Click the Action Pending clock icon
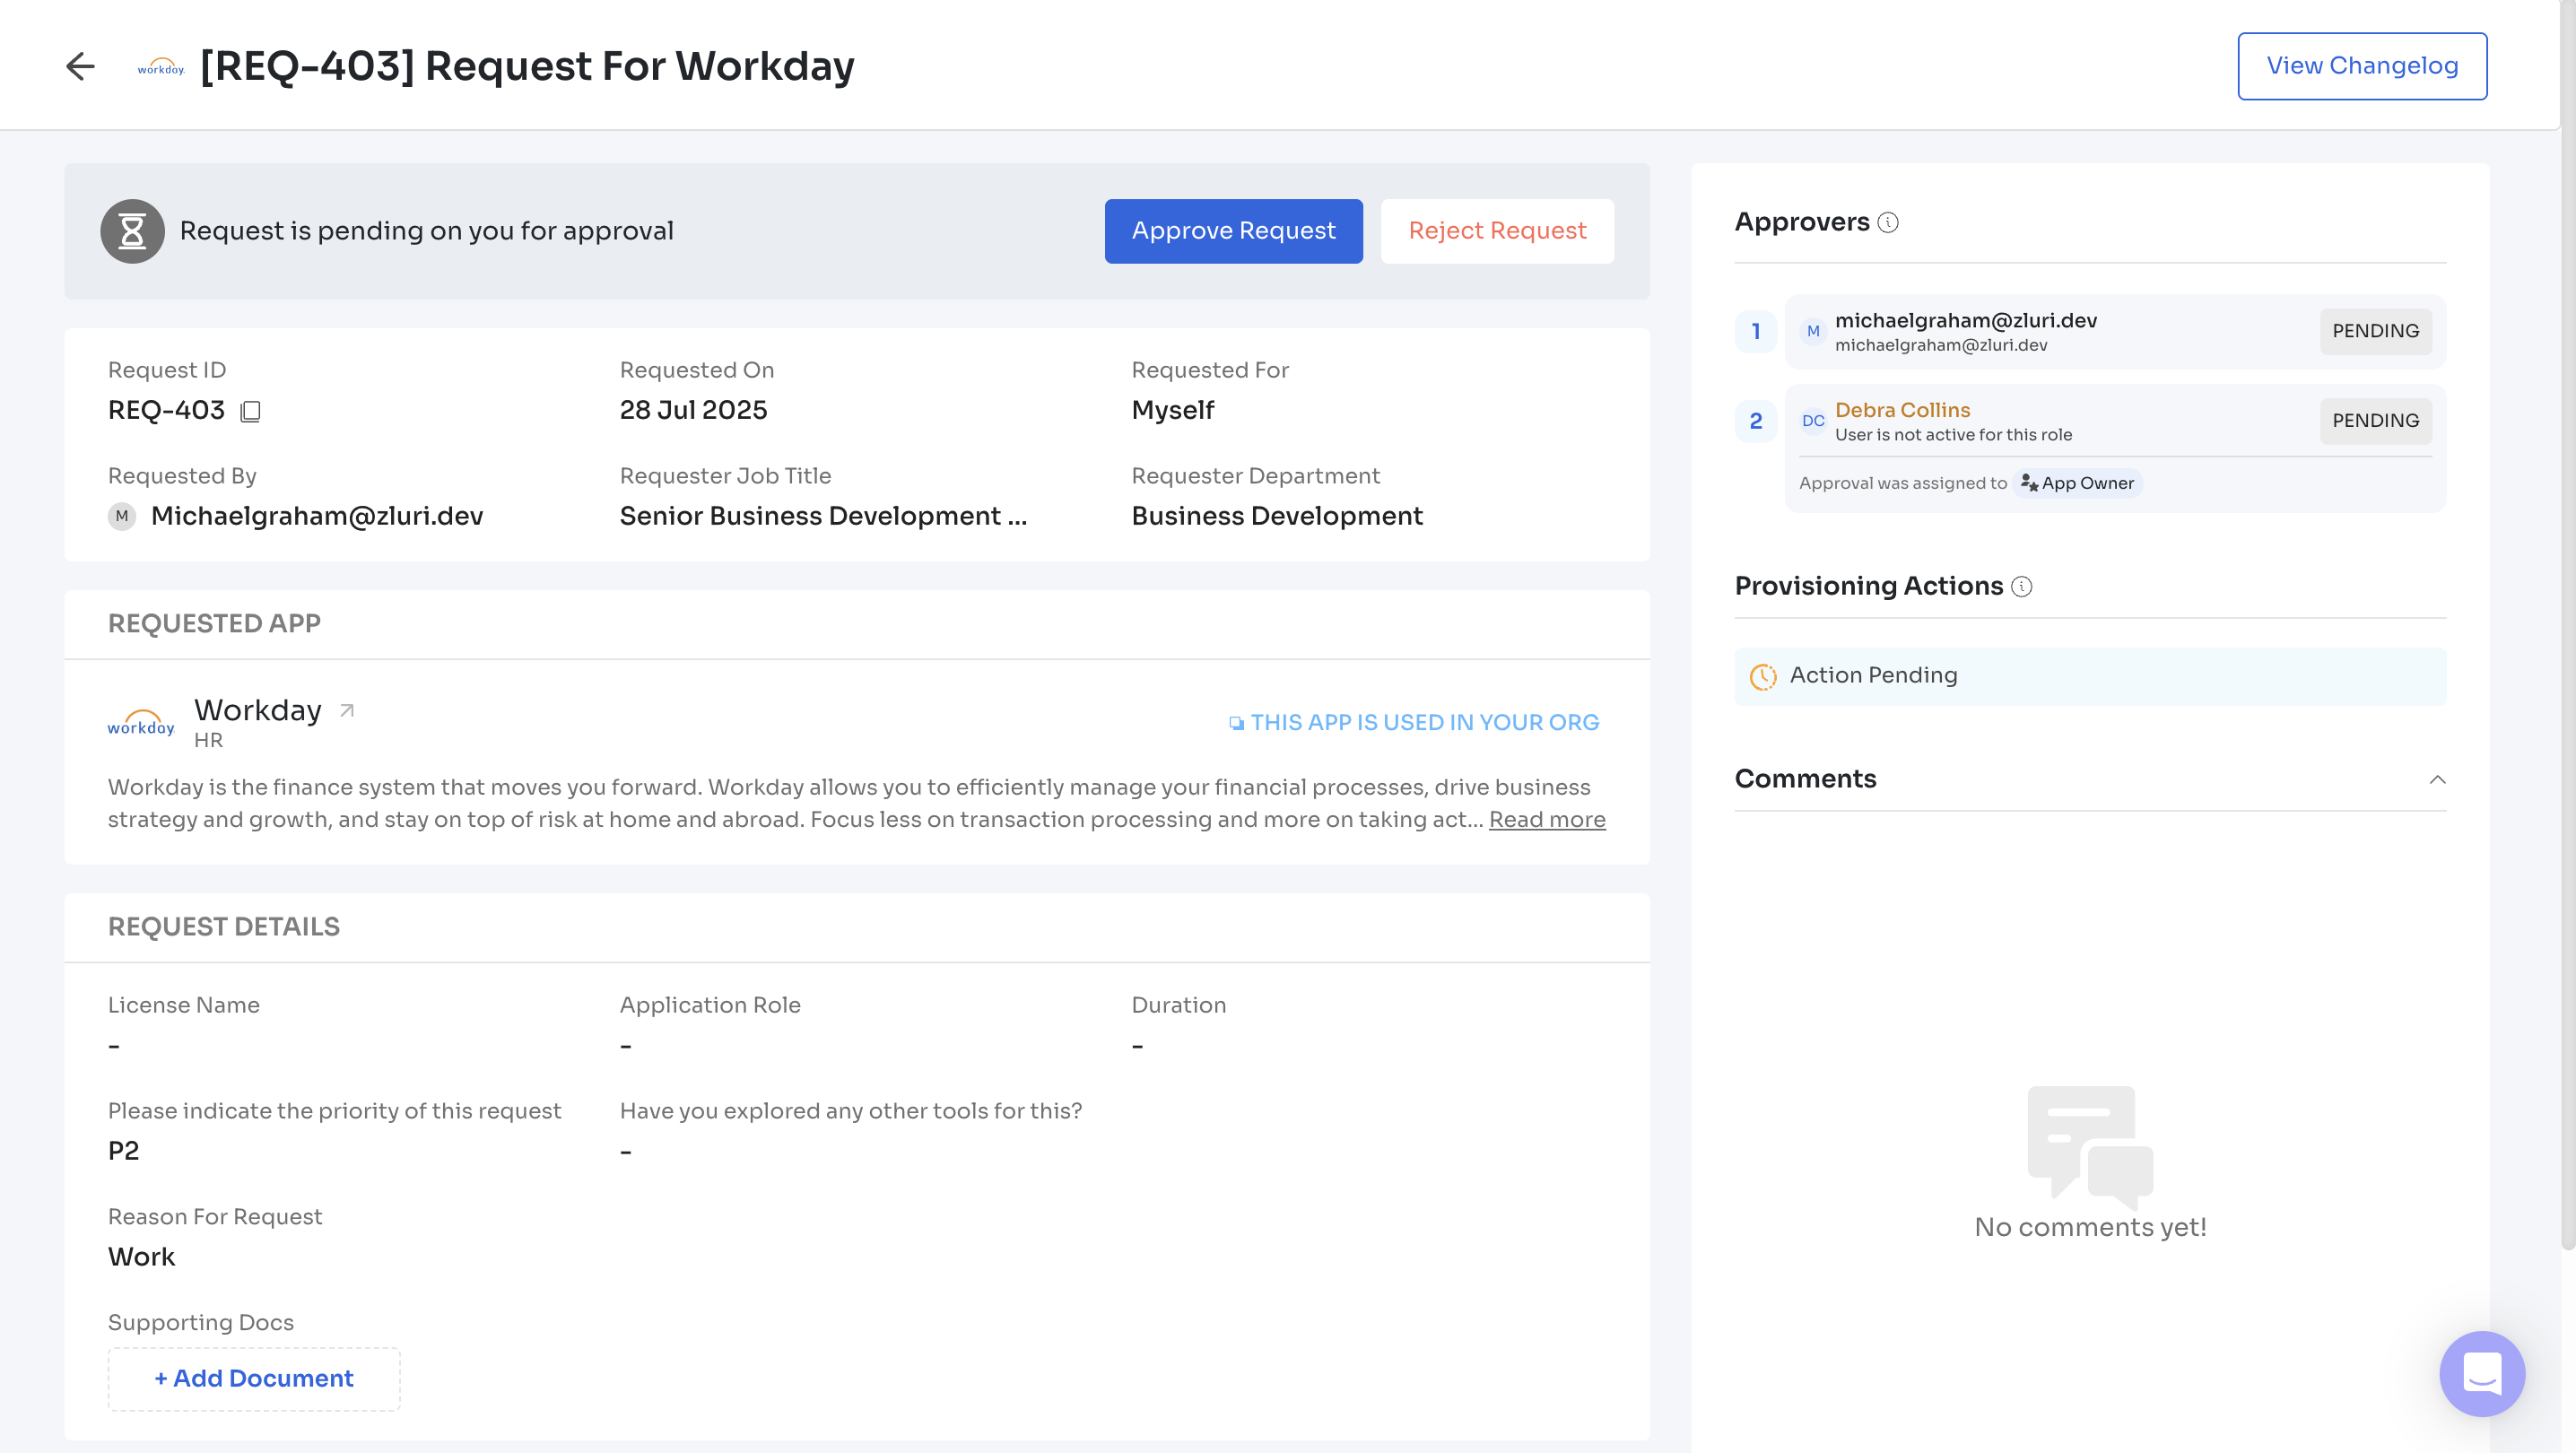 [x=1763, y=676]
